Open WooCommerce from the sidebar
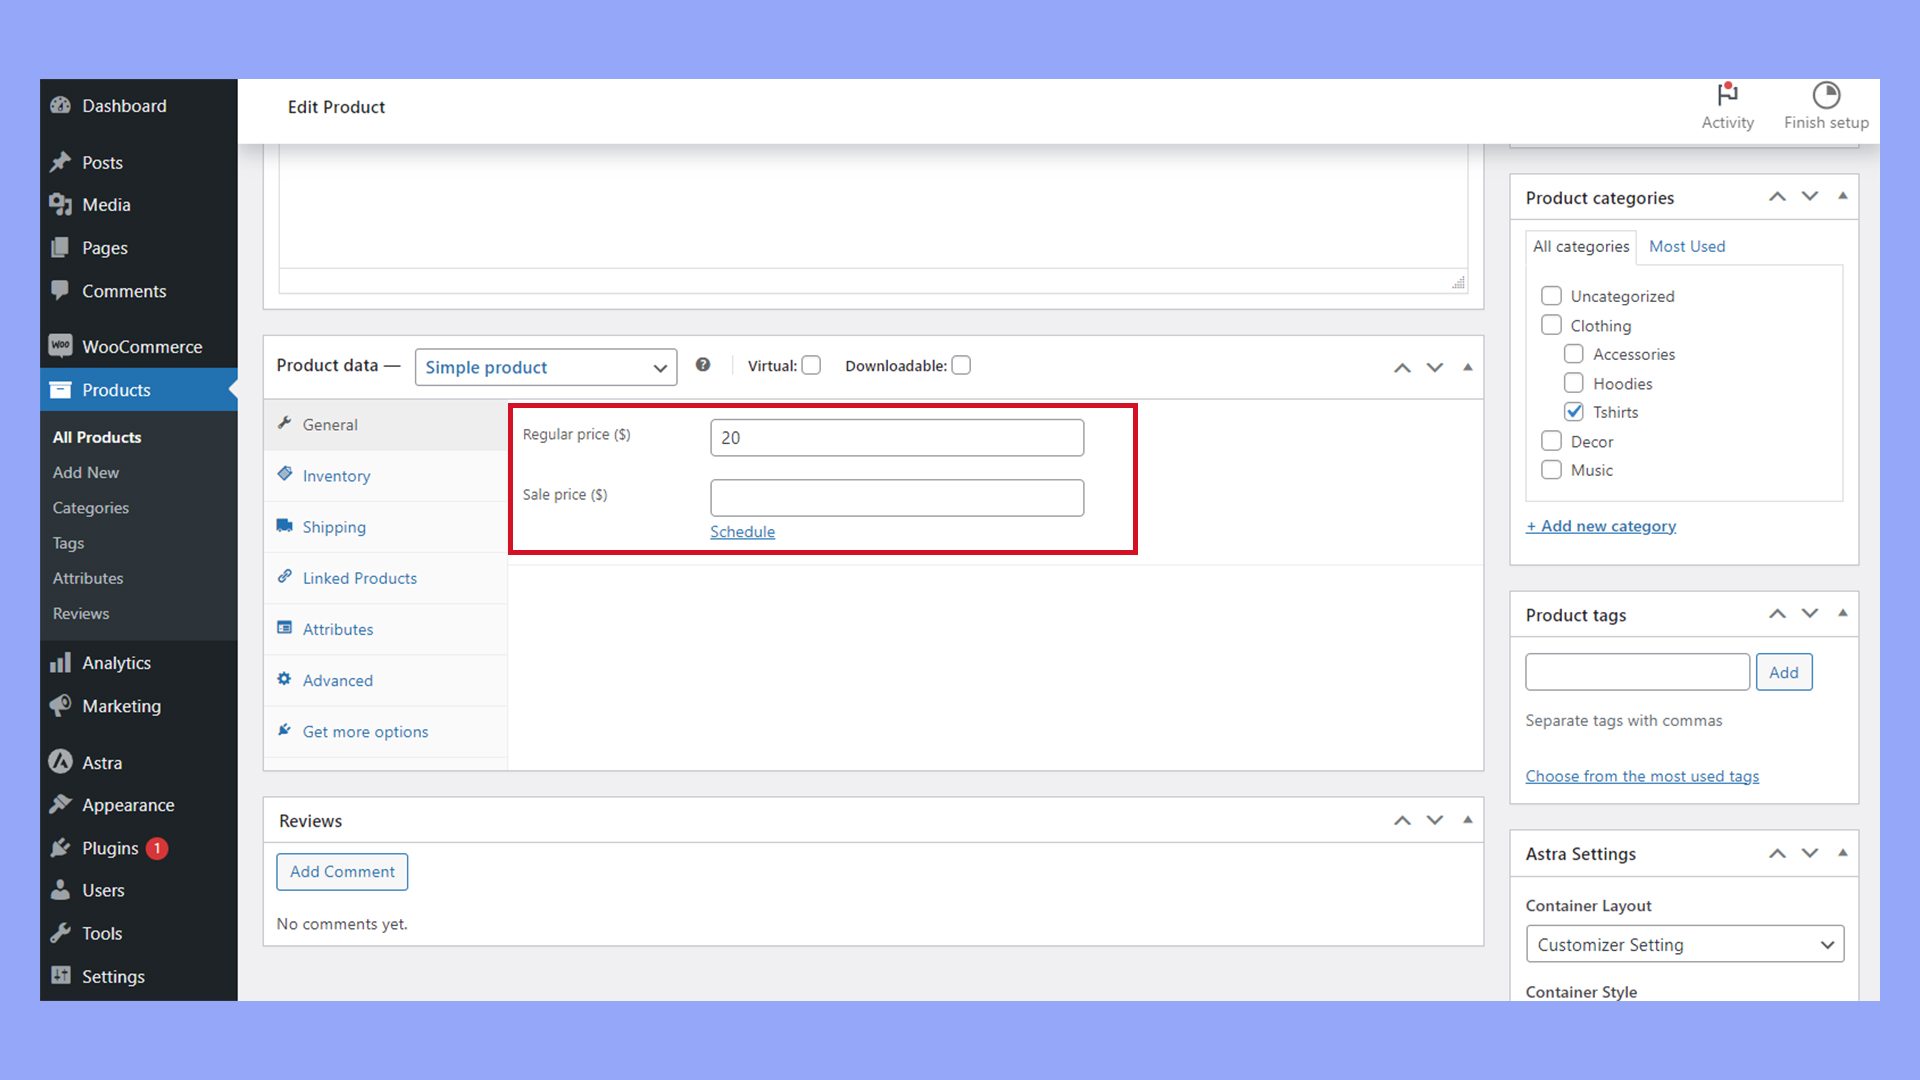The height and width of the screenshot is (1080, 1920). [x=141, y=347]
